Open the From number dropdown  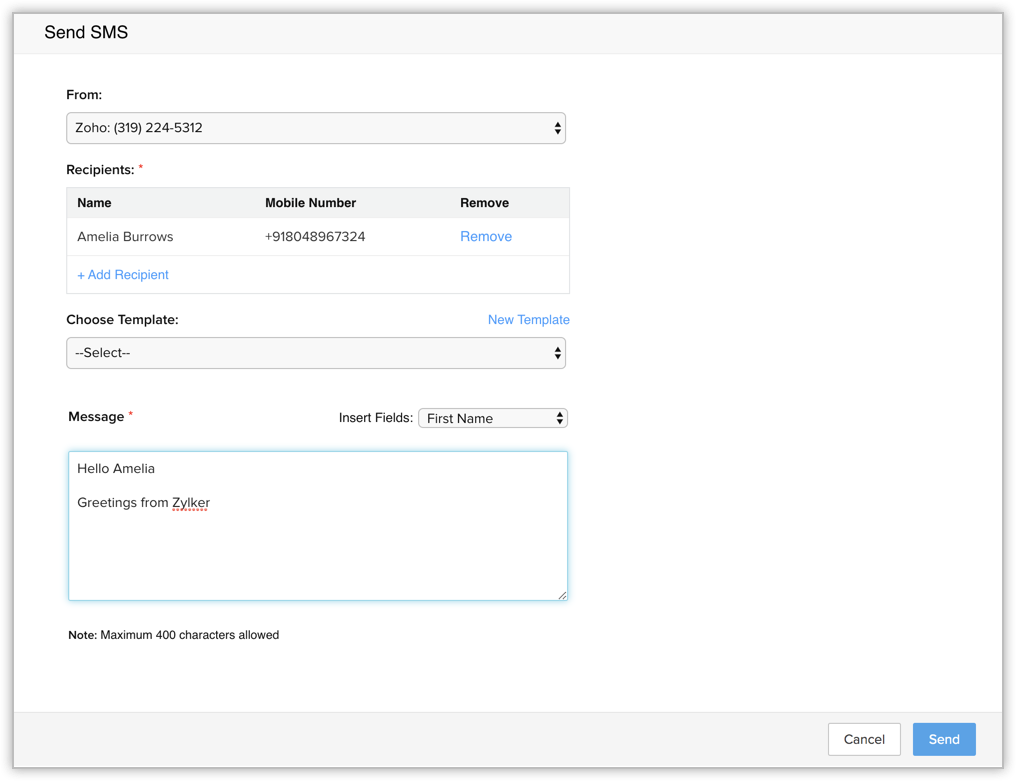point(316,128)
